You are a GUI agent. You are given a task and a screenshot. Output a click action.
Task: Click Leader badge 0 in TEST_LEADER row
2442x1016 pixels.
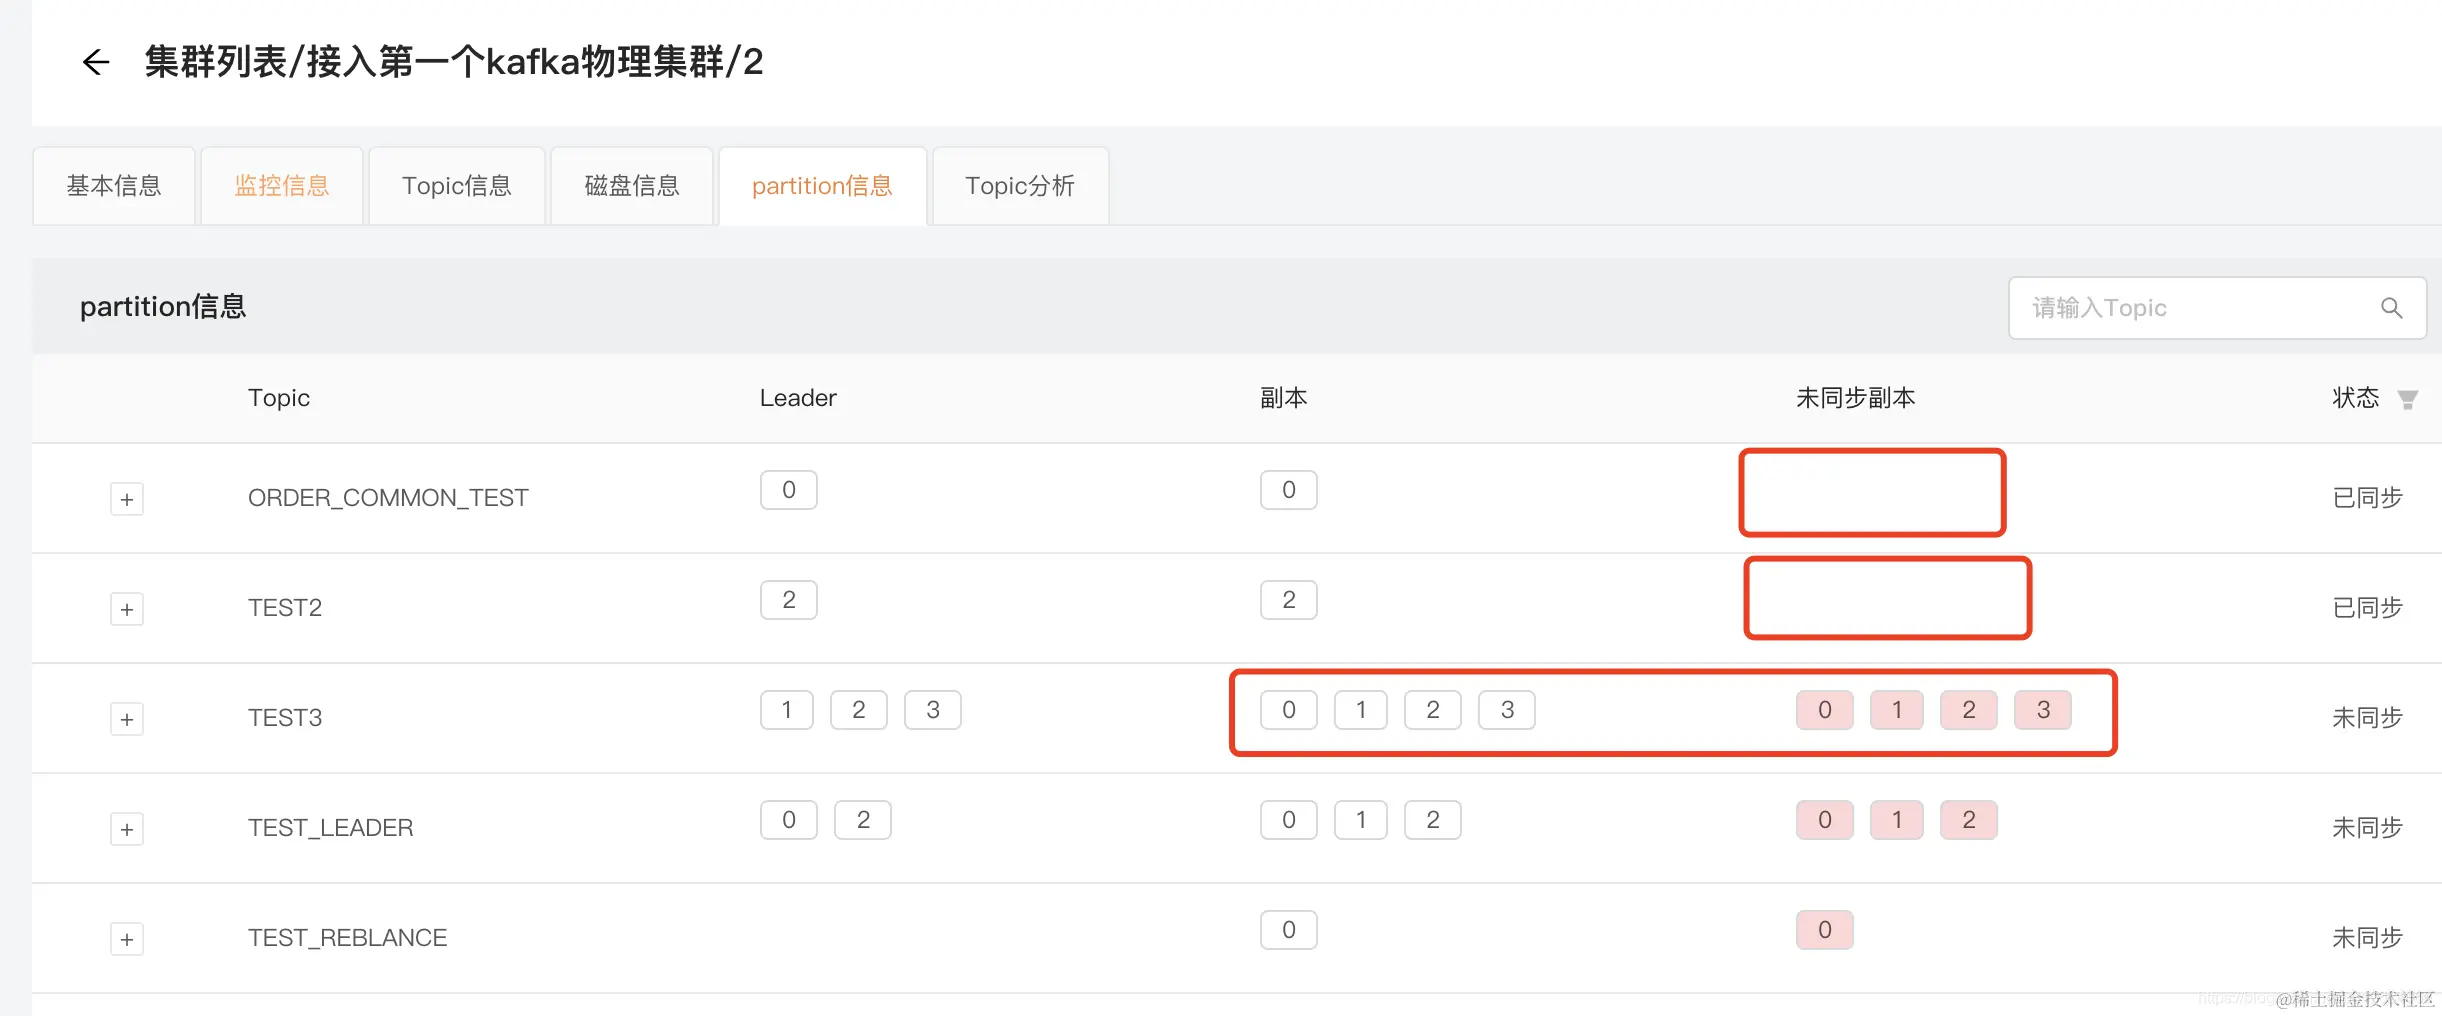coord(789,820)
